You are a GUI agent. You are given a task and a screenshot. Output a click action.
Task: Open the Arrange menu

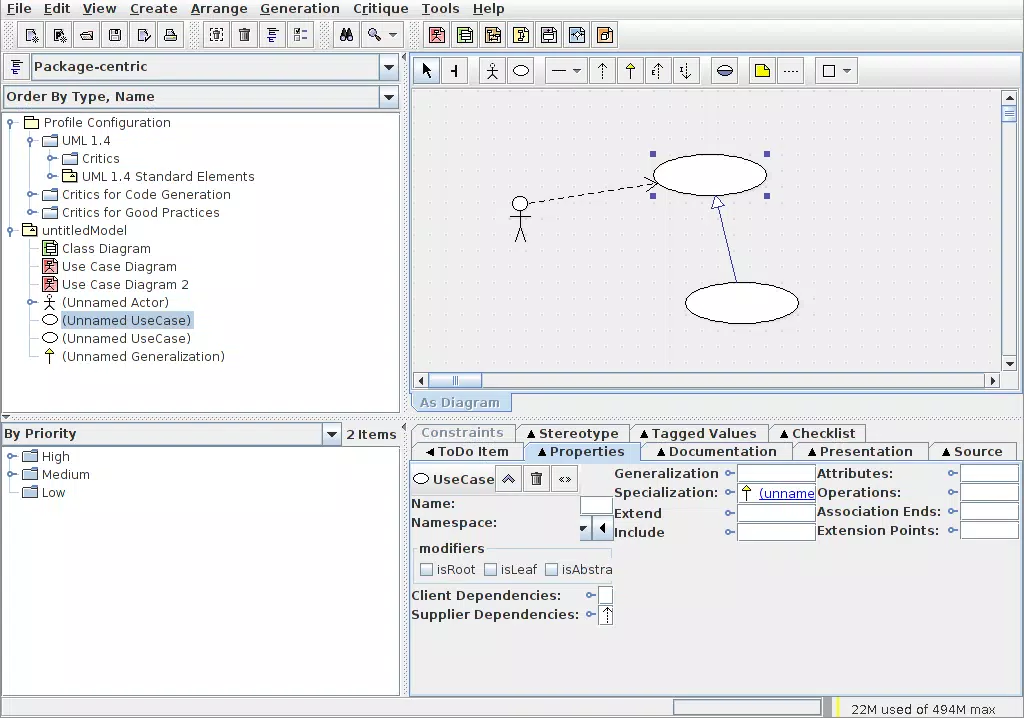tap(219, 8)
